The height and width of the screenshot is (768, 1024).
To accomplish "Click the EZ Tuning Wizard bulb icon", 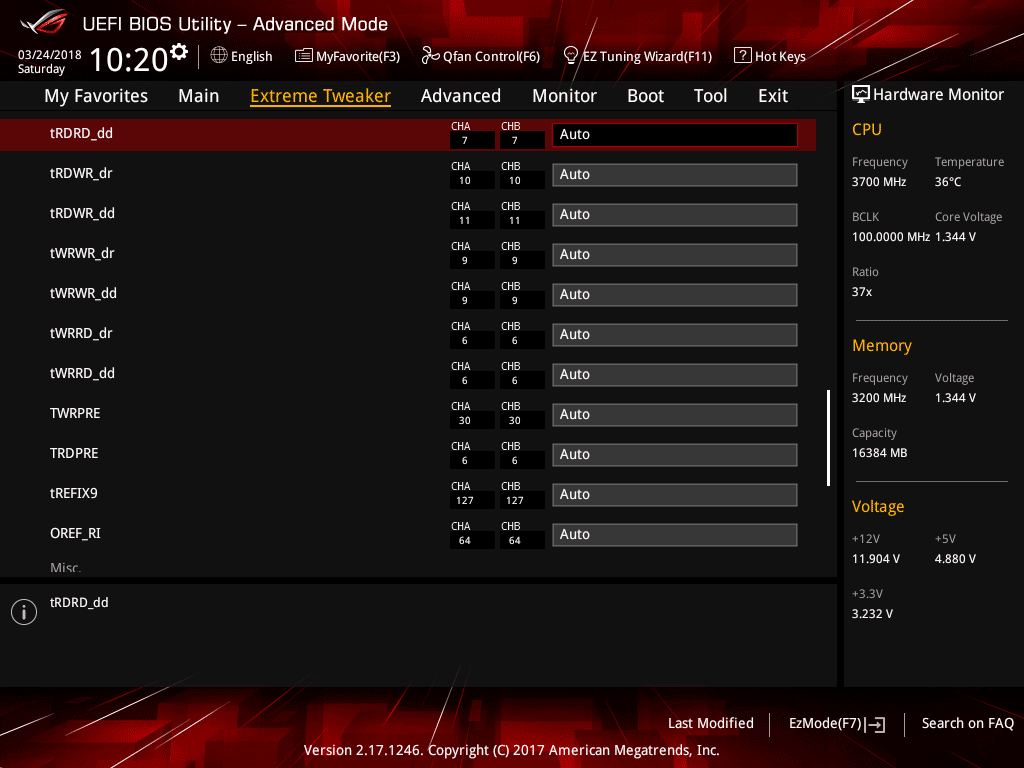I will point(571,56).
